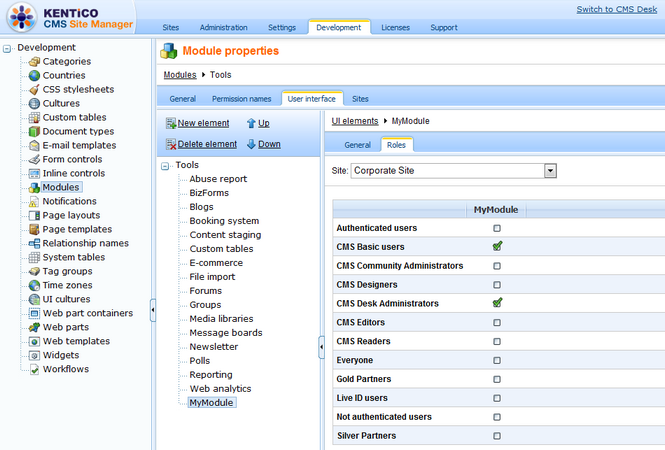Click the Custom tables grid icon in Development tree

point(34,117)
